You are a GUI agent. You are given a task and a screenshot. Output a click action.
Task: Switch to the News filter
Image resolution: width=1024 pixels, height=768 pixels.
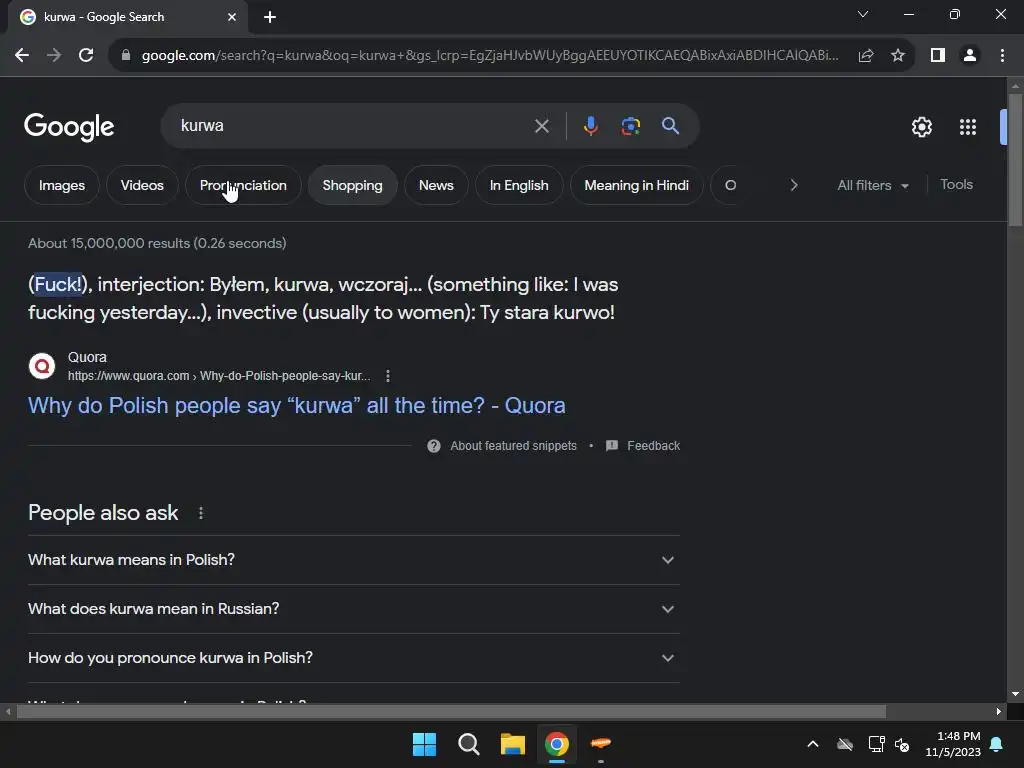tap(436, 185)
